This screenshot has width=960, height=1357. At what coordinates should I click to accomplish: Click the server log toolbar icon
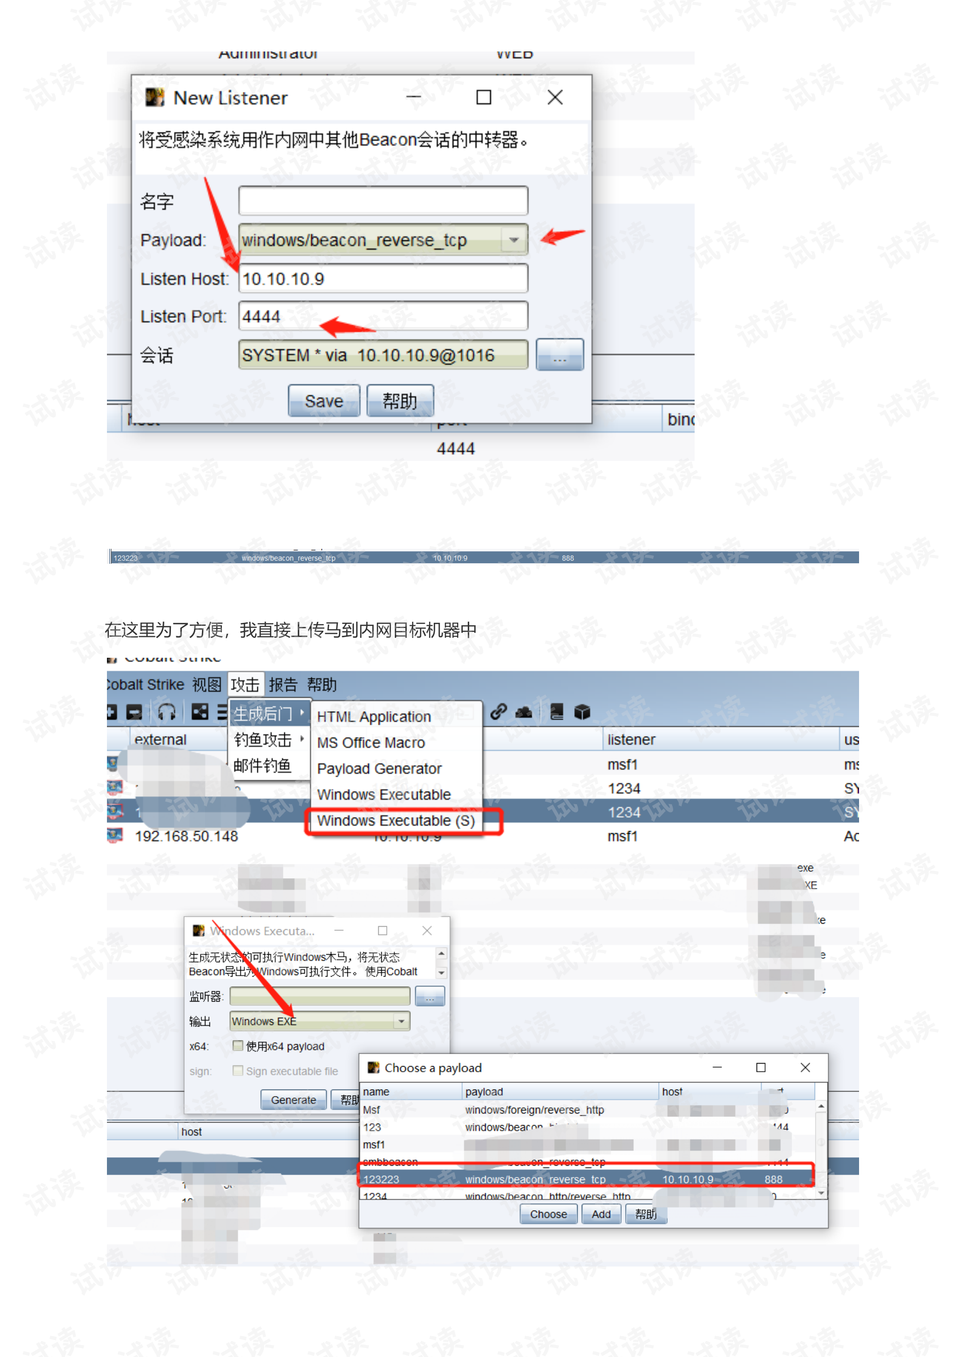[556, 712]
